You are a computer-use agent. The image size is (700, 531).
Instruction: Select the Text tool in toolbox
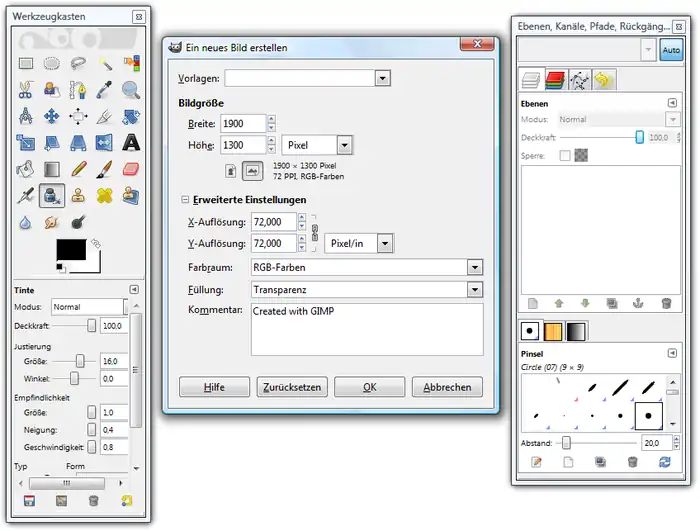point(131,143)
